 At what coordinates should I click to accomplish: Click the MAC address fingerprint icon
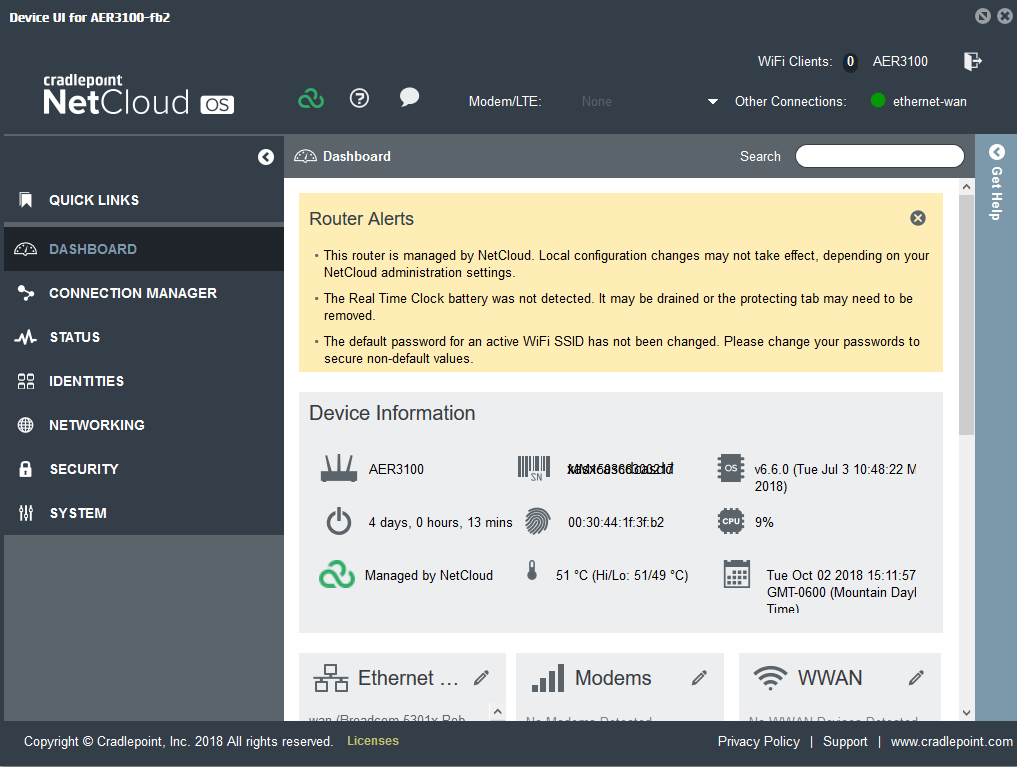[538, 521]
